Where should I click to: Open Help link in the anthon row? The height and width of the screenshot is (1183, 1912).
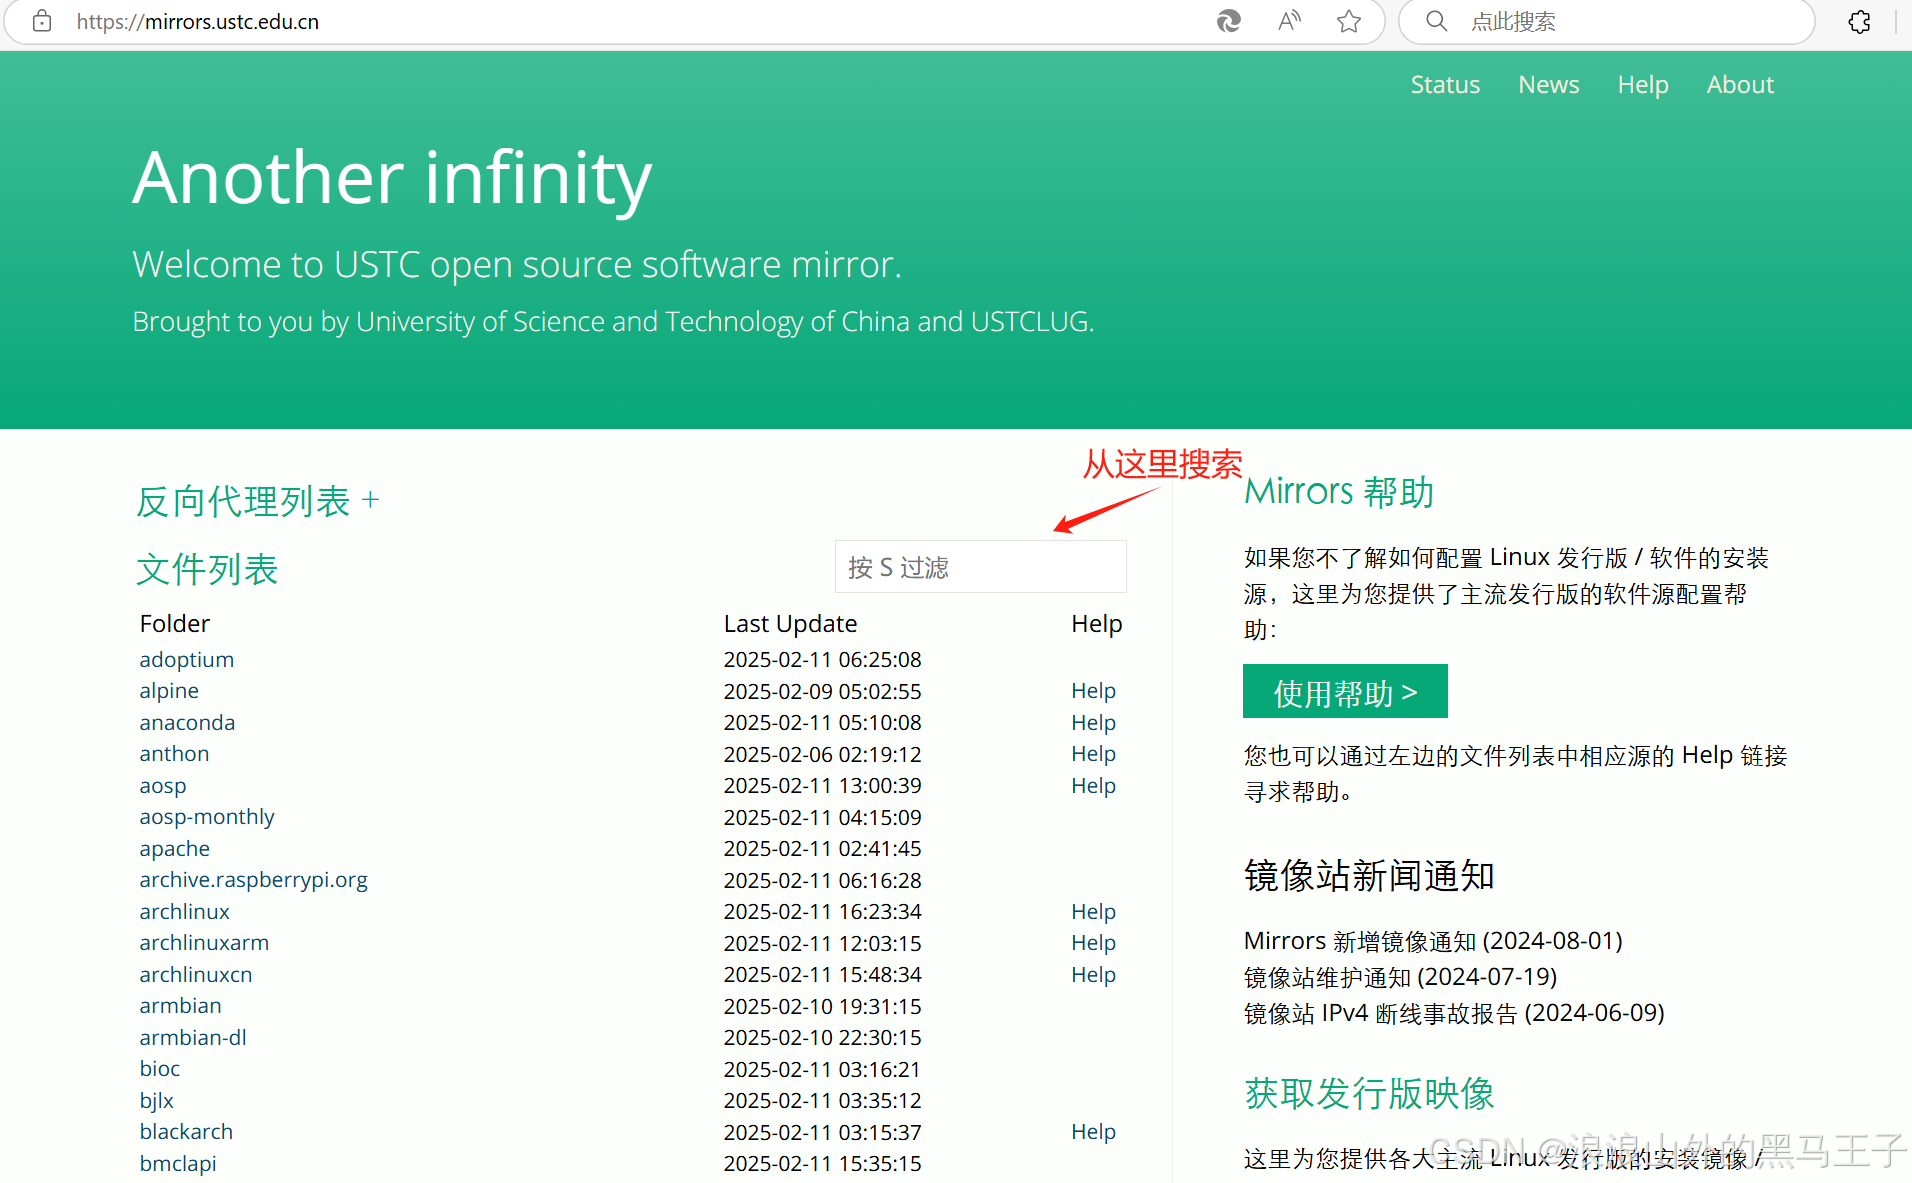point(1093,754)
